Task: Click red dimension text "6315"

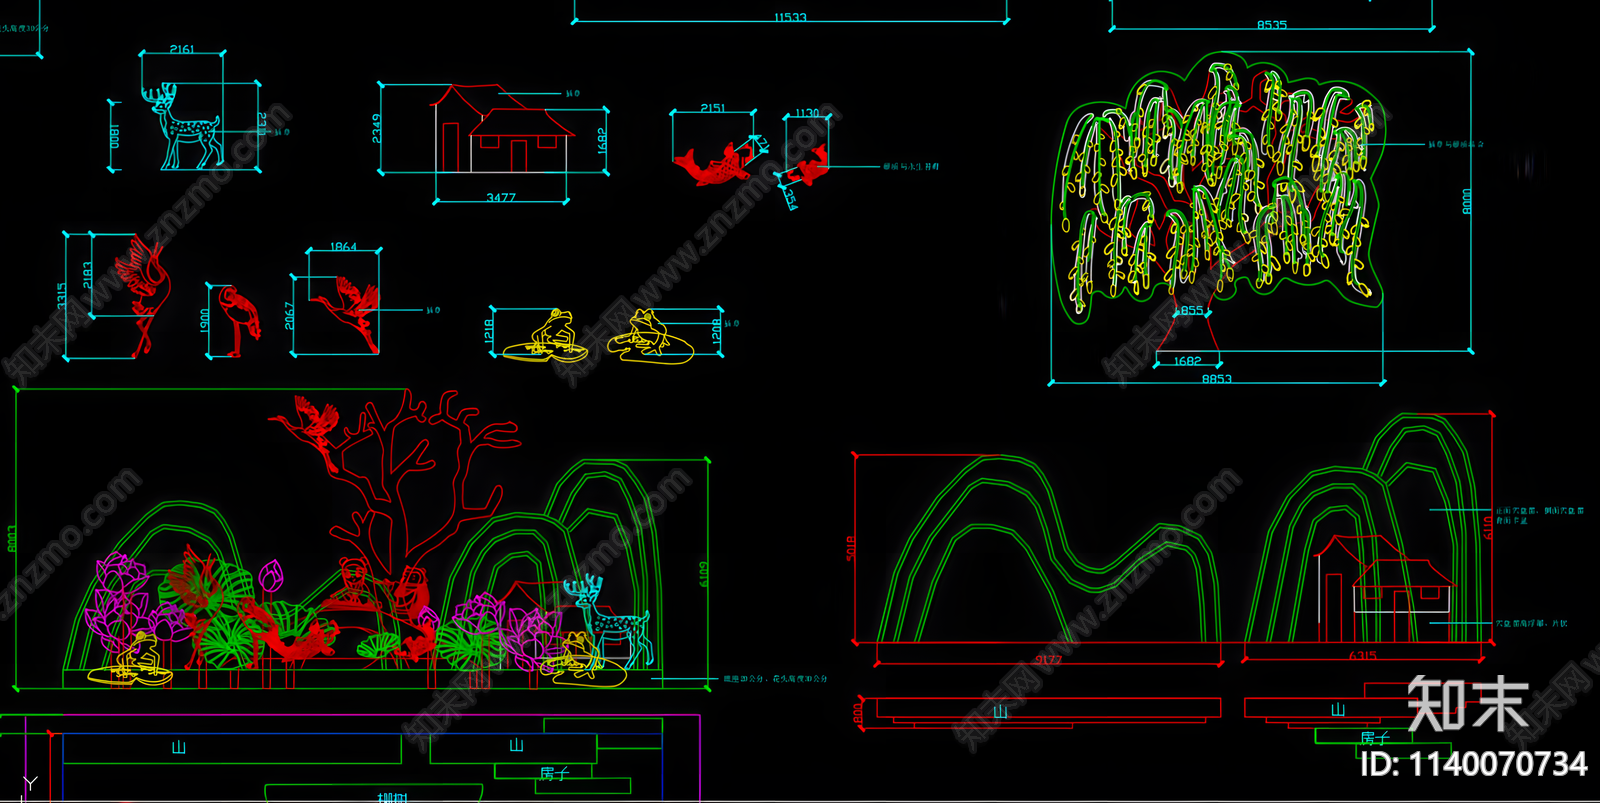Action: (1363, 656)
